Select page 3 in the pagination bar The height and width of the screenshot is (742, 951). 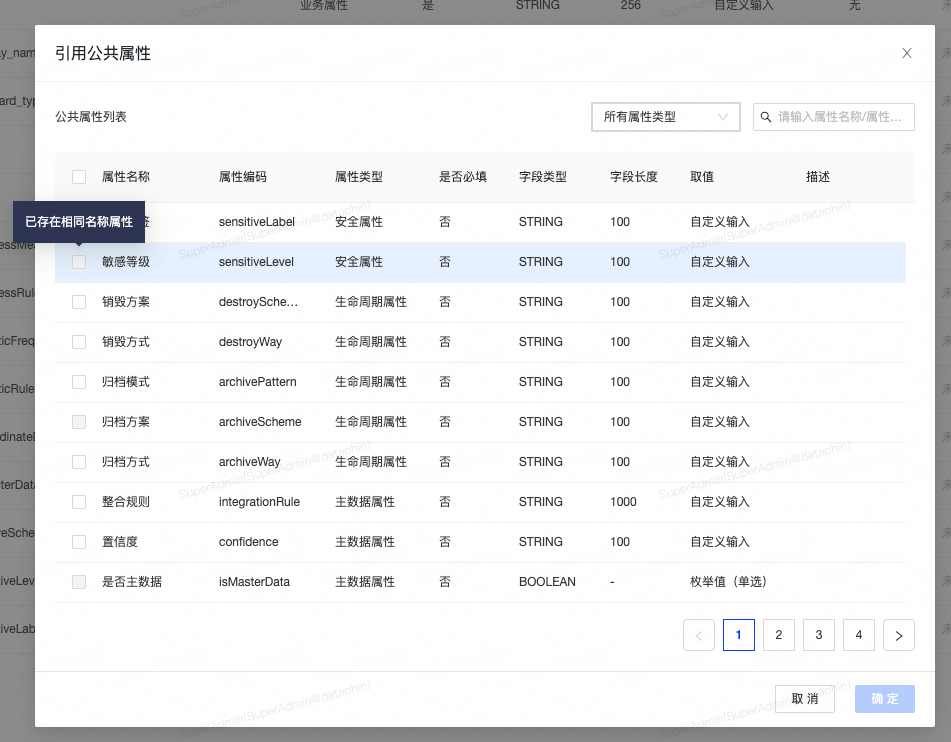819,634
